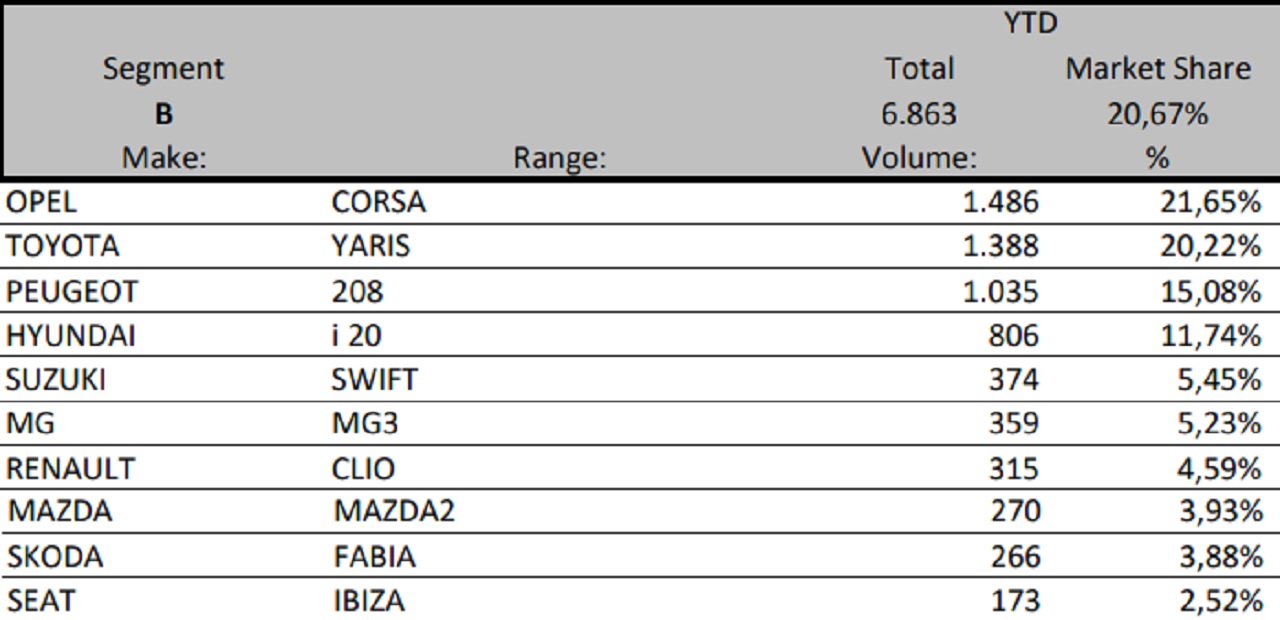Click the Volume: column header
The width and height of the screenshot is (1280, 620).
pos(919,158)
